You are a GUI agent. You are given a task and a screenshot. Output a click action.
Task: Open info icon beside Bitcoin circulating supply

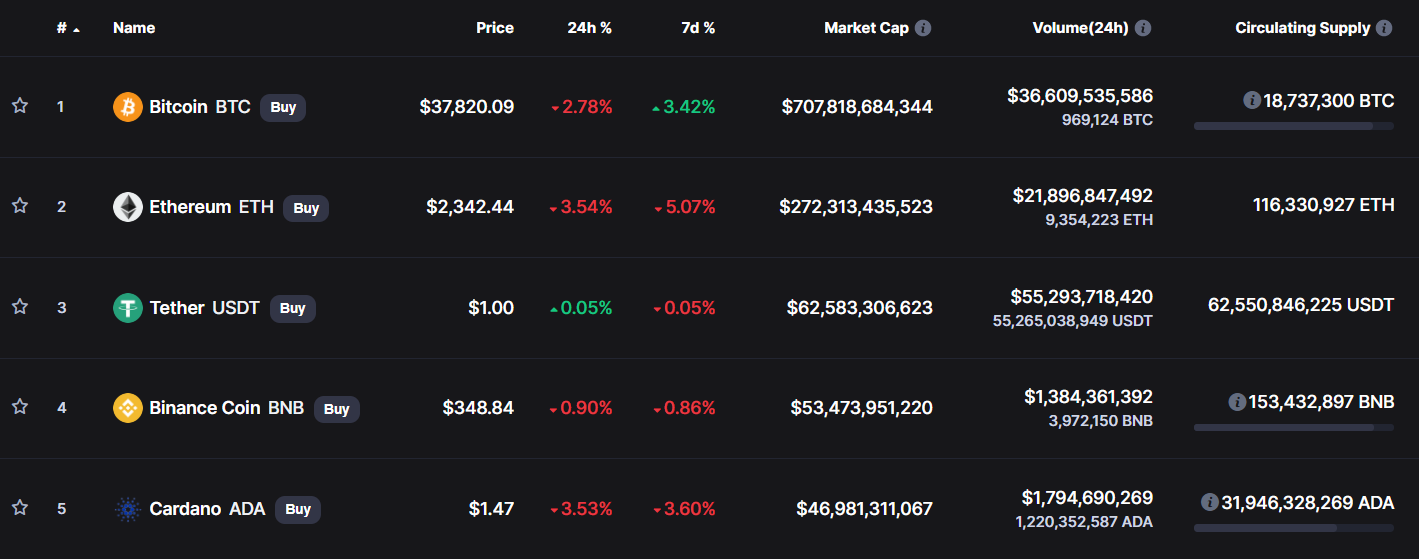click(1251, 100)
